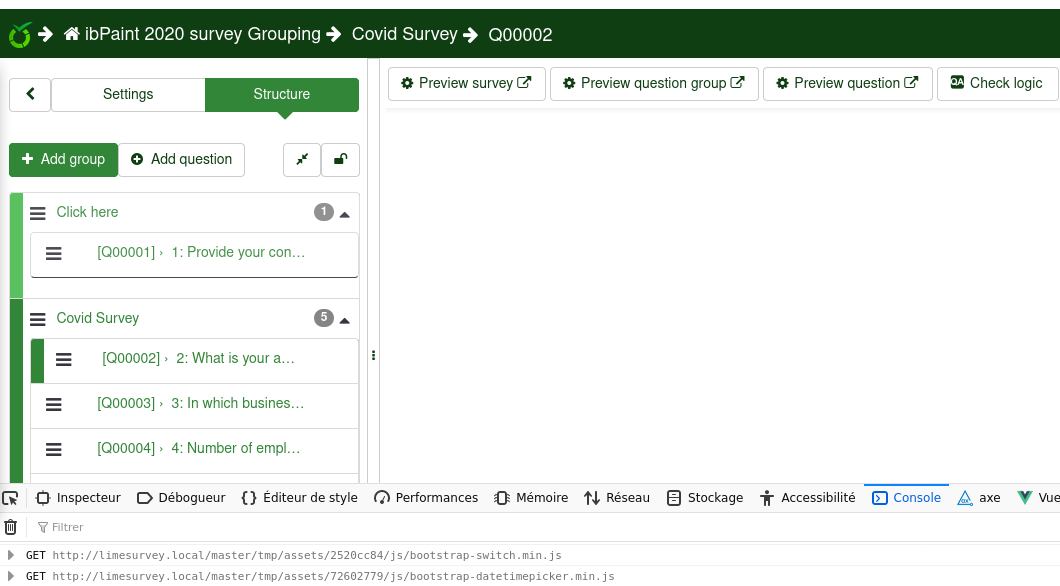Click drag handle of Q00003 question
This screenshot has width=1060, height=586.
(54, 404)
